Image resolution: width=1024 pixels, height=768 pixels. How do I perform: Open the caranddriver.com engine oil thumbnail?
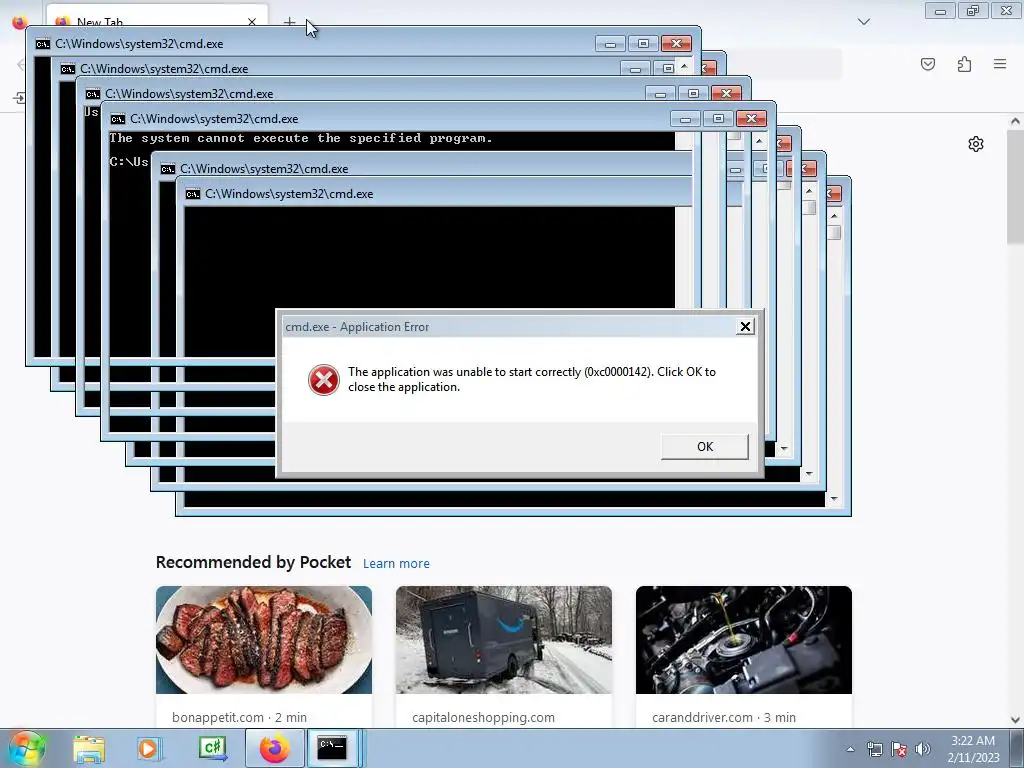pyautogui.click(x=744, y=639)
